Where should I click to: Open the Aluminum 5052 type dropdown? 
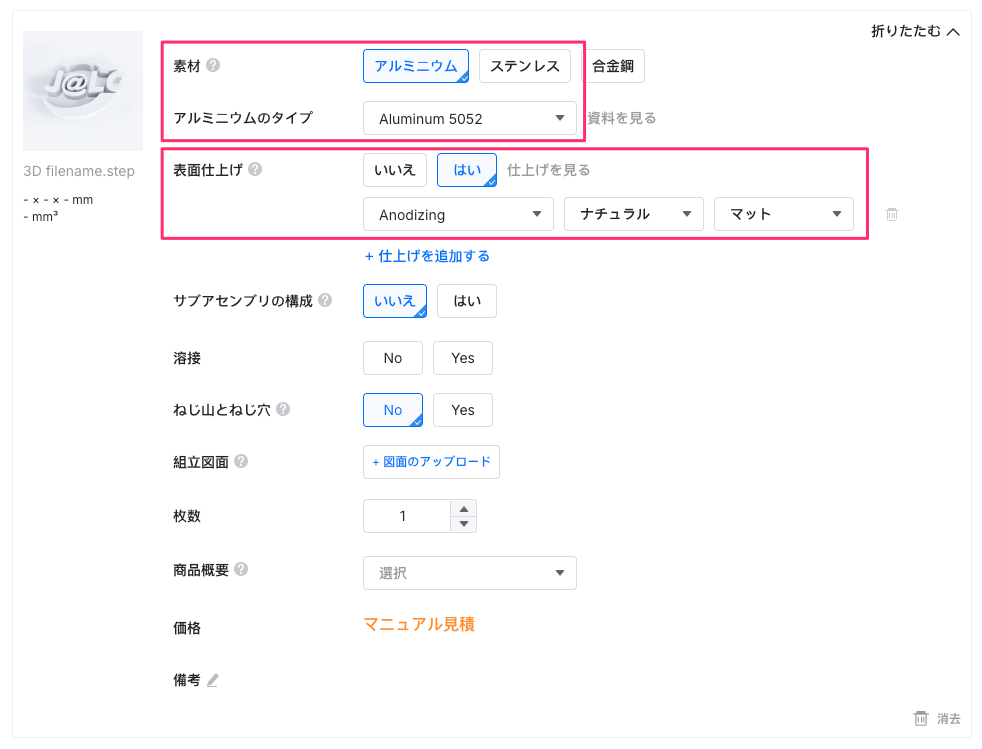(469, 118)
